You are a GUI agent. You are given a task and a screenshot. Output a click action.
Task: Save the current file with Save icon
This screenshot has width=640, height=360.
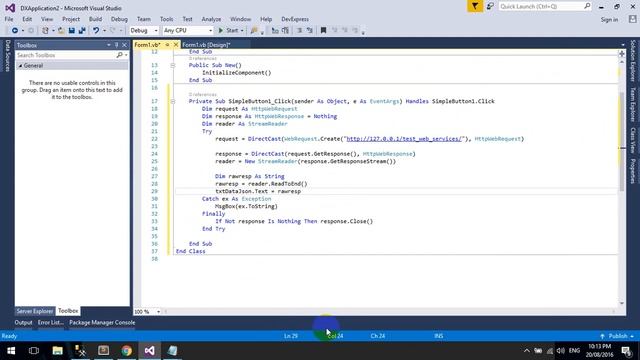pos(72,31)
